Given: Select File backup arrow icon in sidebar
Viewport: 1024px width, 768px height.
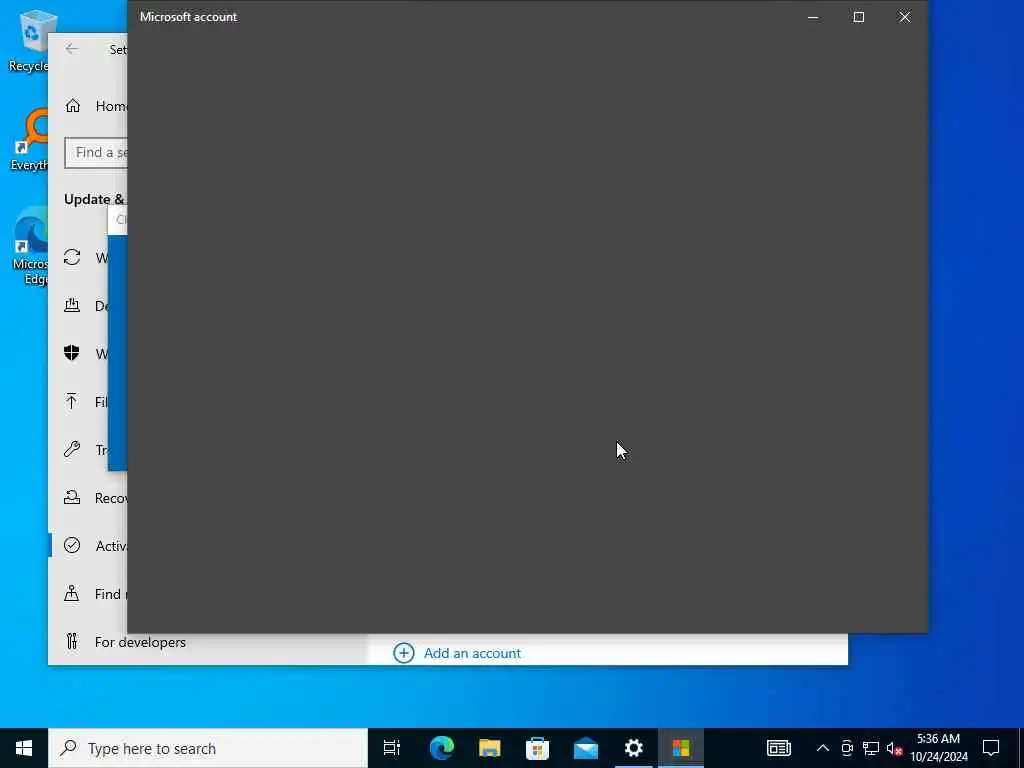Looking at the screenshot, I should [72, 401].
